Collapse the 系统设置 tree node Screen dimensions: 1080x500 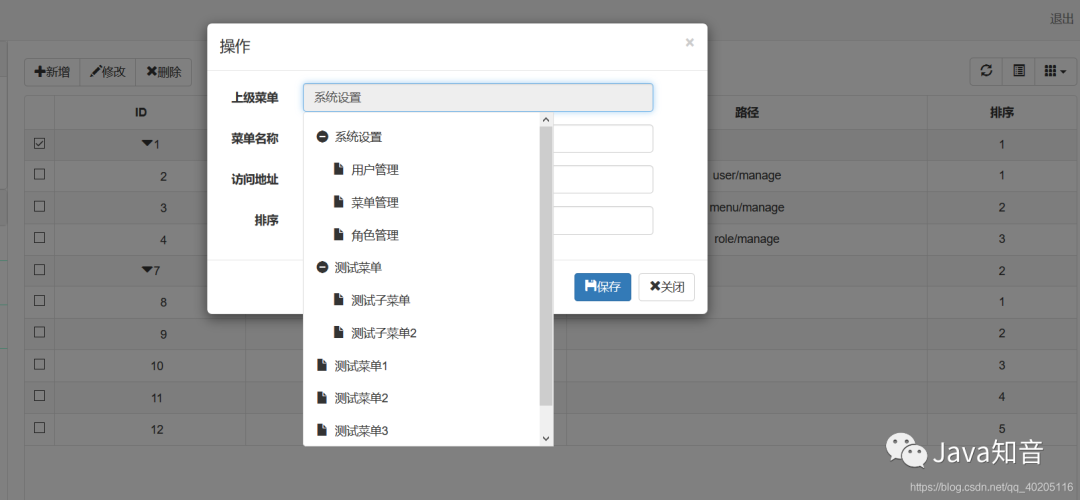click(x=322, y=137)
